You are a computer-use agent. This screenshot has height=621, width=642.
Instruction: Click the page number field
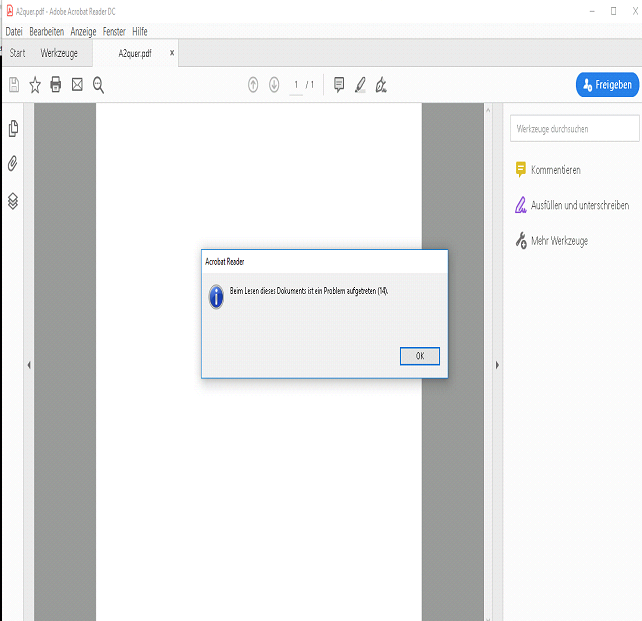tap(296, 85)
